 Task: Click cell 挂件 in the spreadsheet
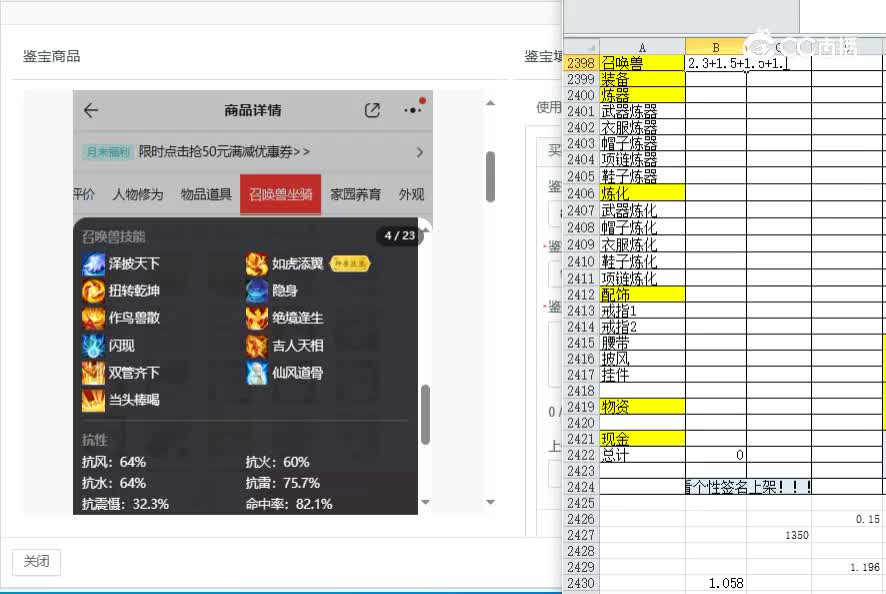point(642,375)
